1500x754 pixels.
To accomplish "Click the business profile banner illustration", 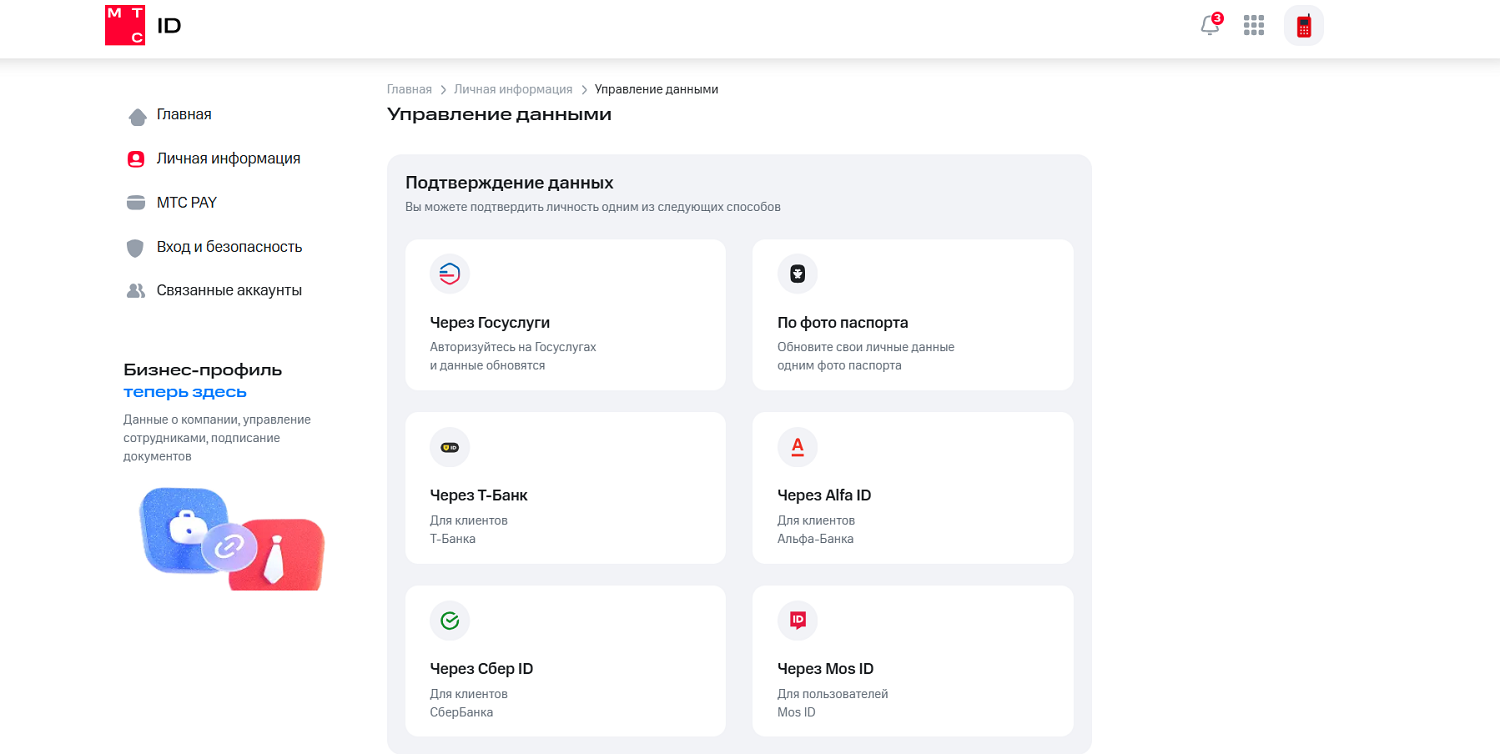I will 231,537.
